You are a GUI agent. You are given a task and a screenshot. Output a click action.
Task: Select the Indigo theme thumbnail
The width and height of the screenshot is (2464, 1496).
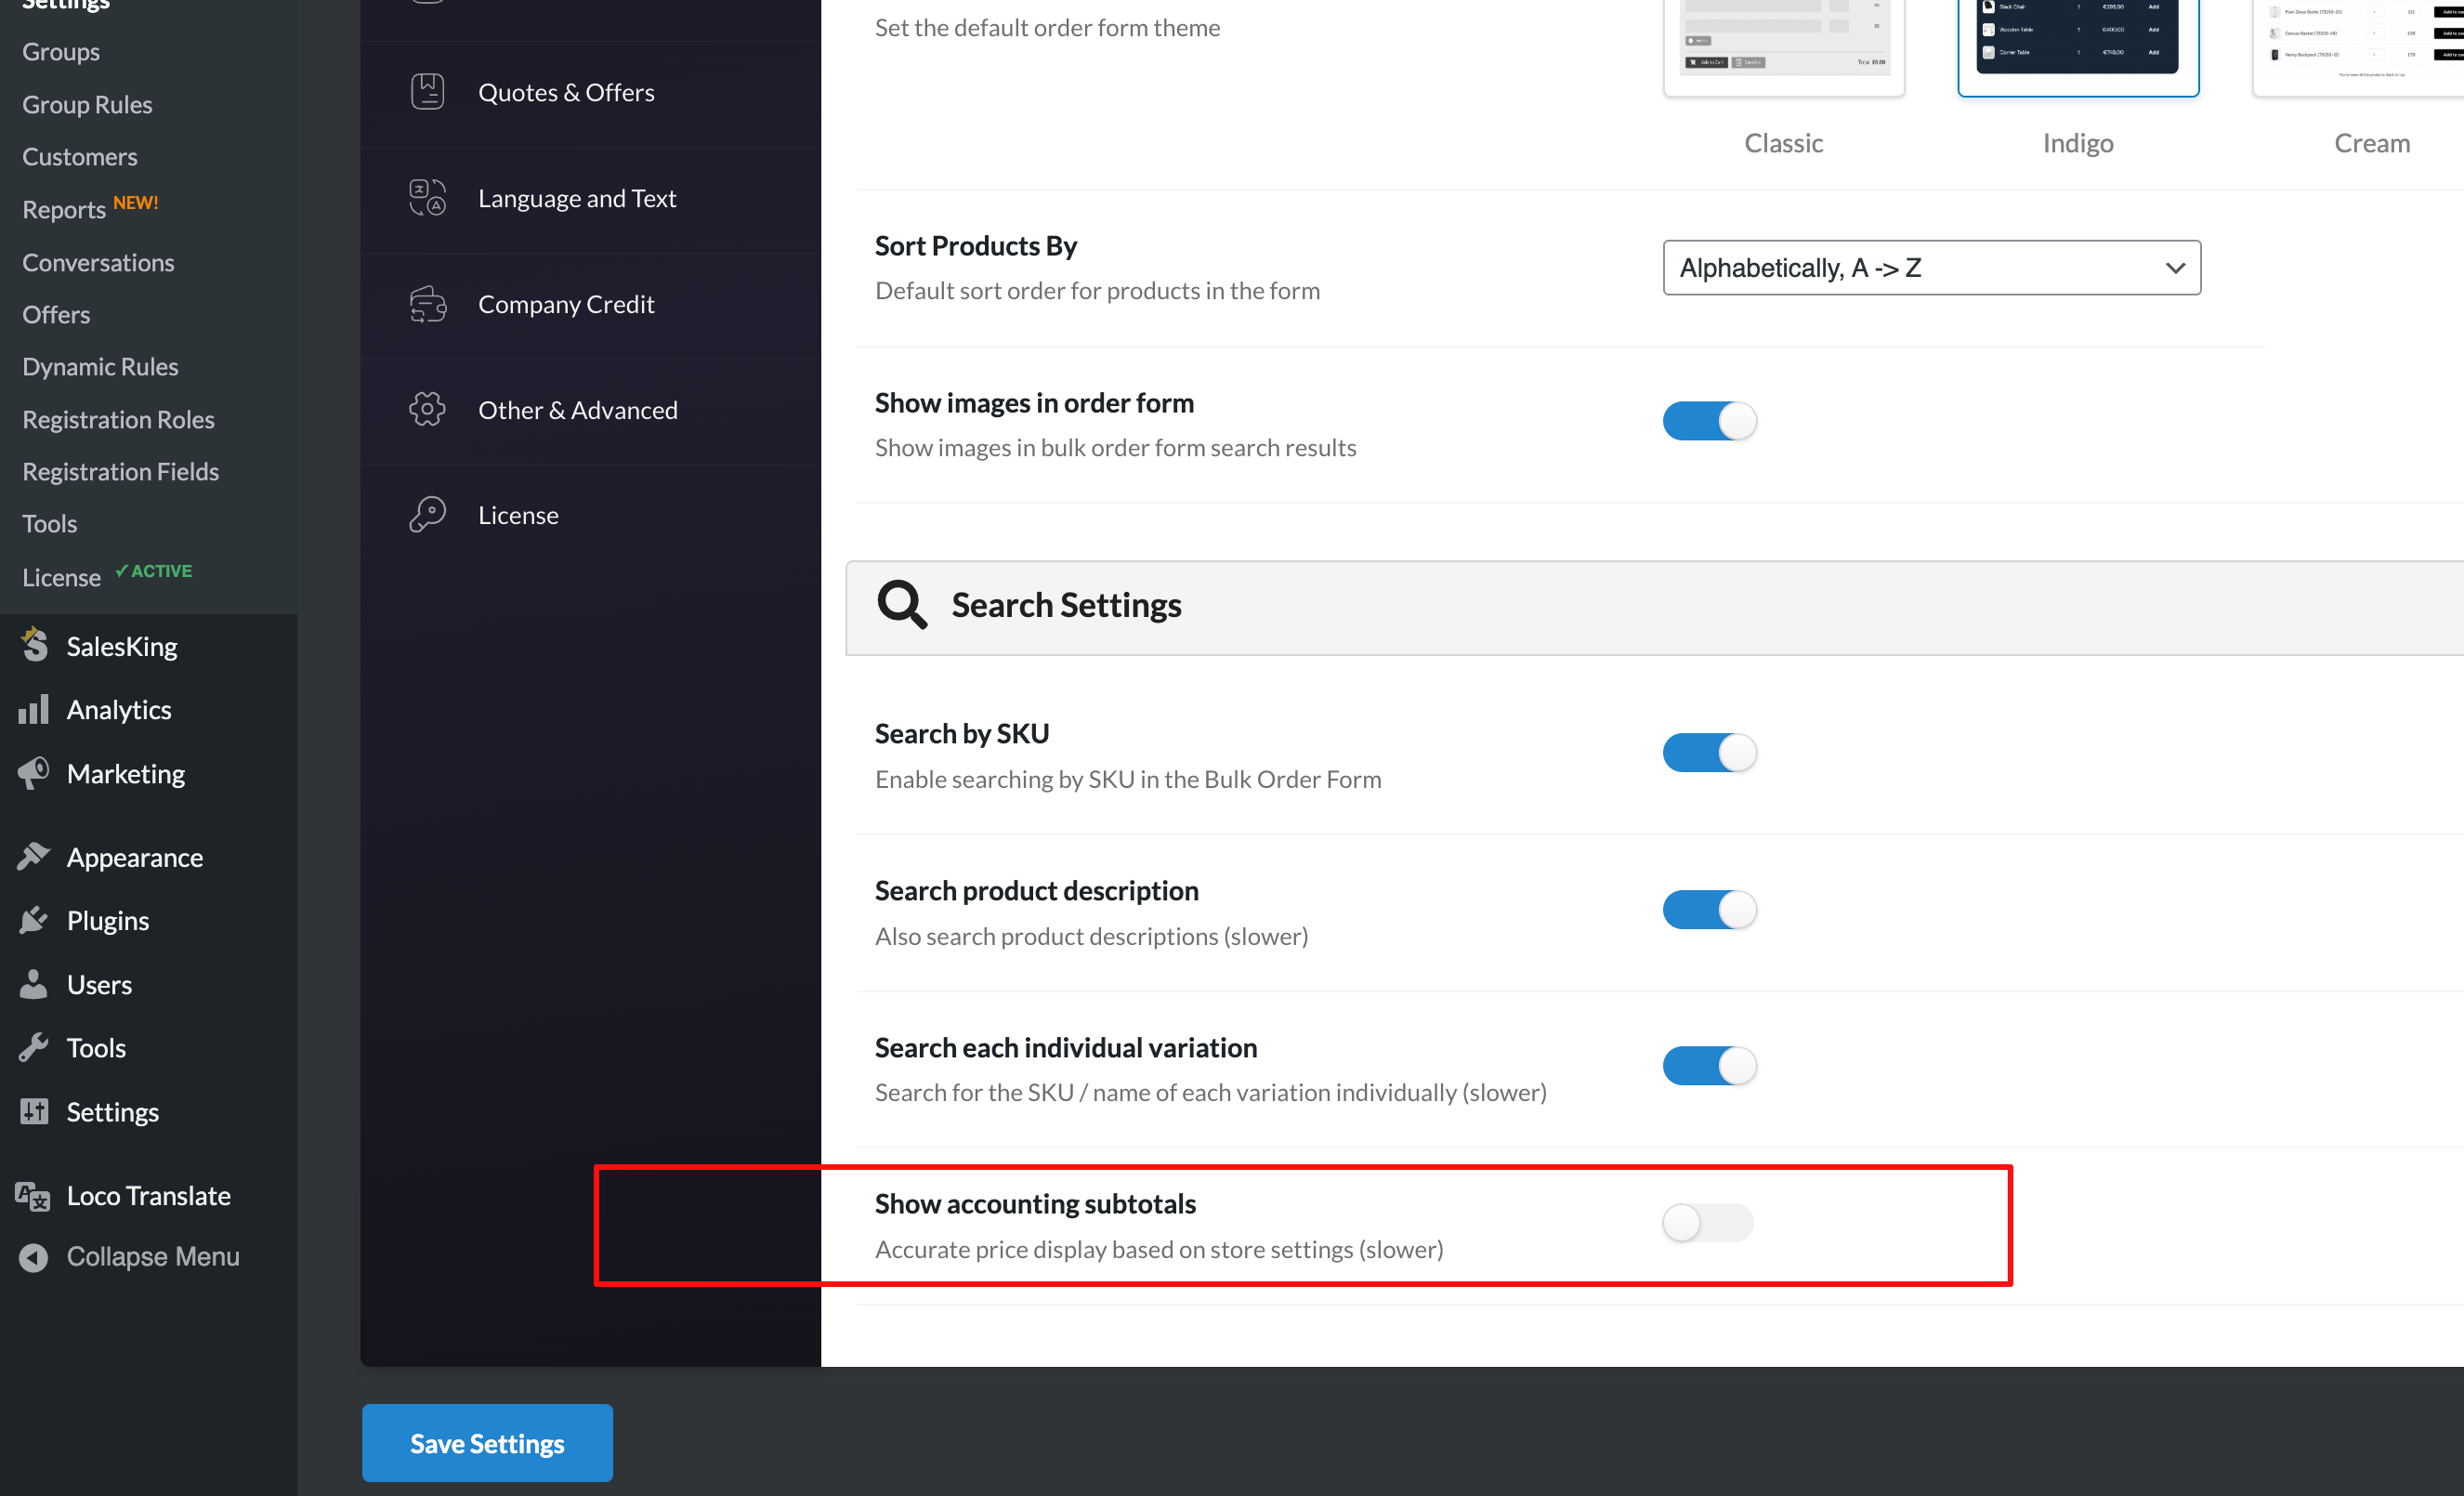click(2078, 46)
